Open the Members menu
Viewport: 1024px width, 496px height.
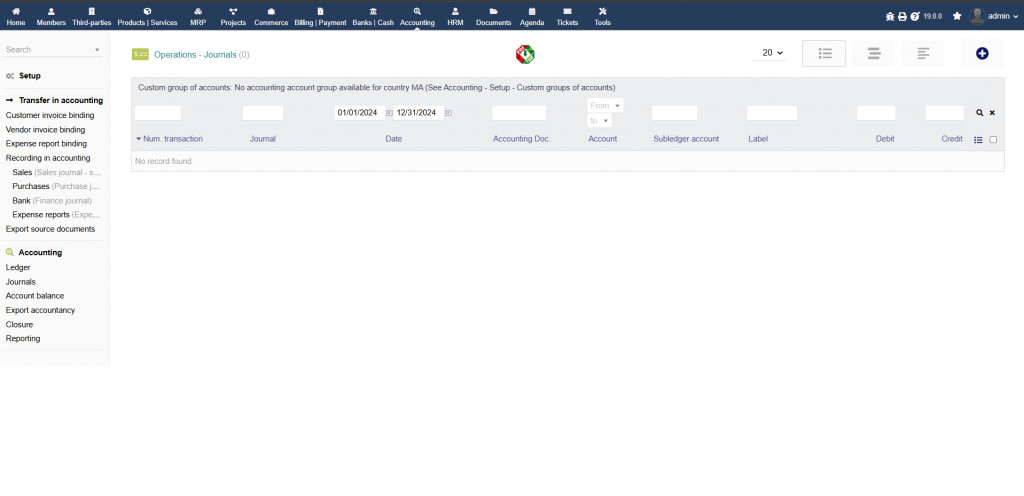coord(51,16)
